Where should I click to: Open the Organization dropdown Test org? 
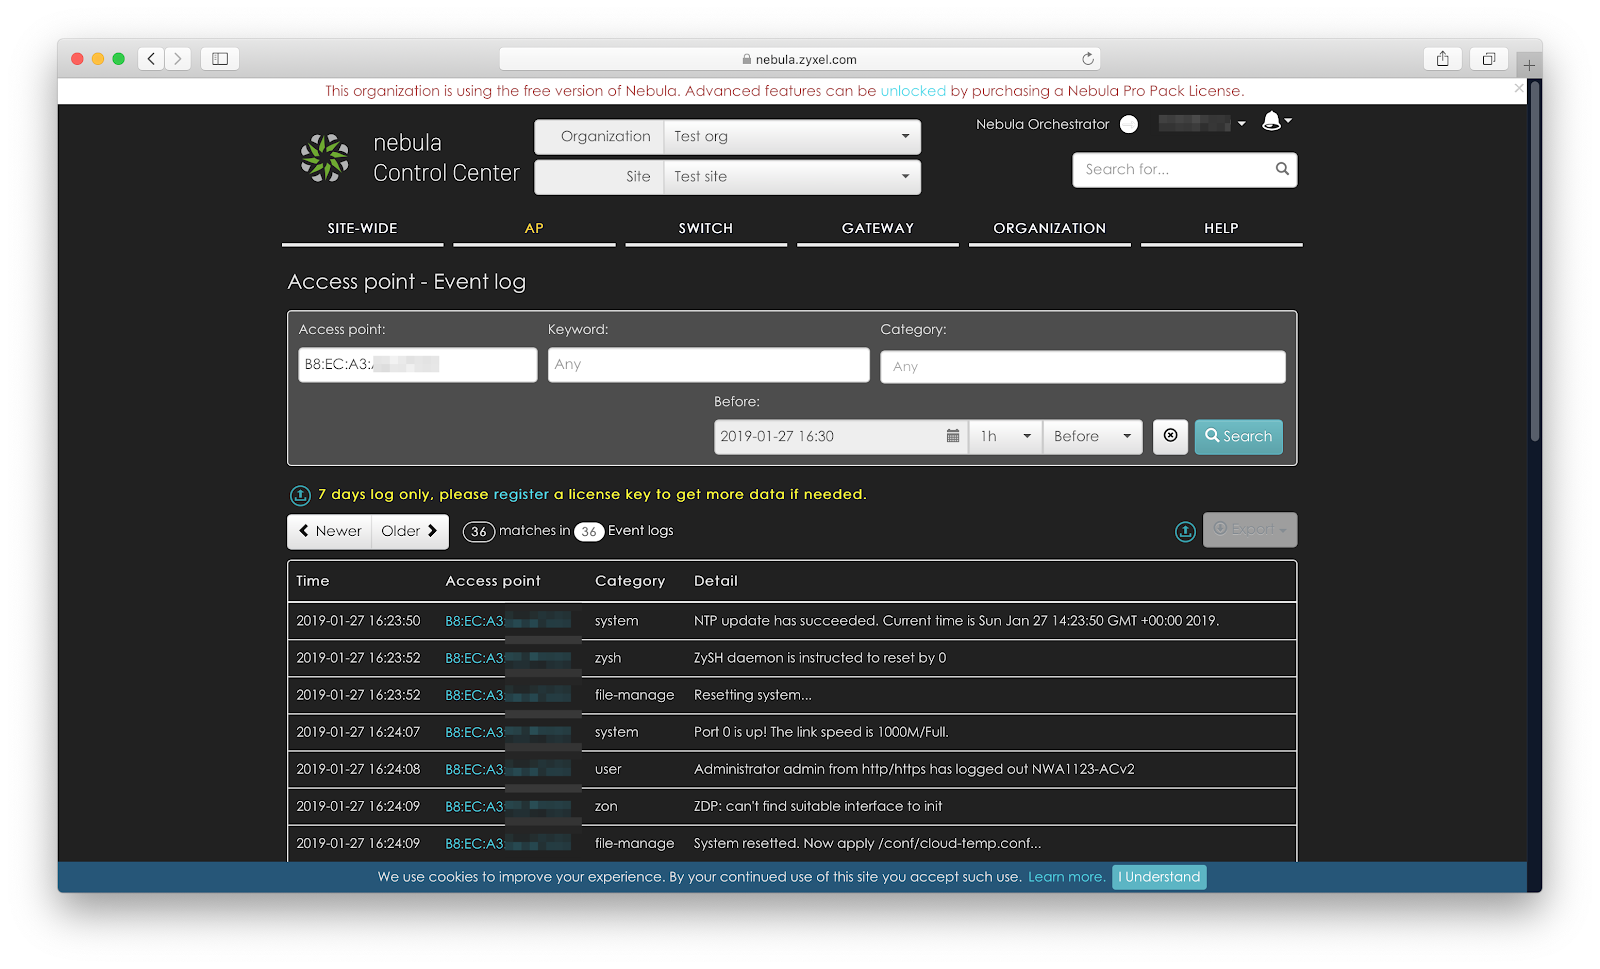point(791,137)
